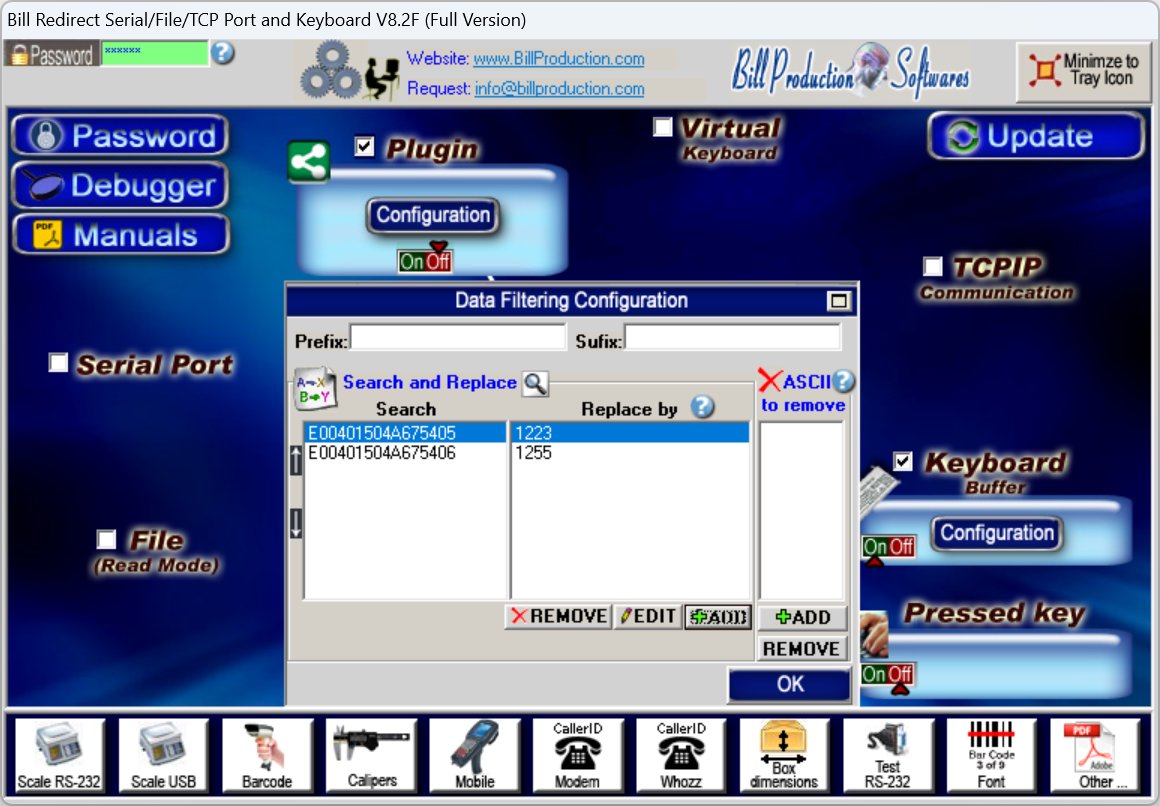Open the Barcode scanner icon

coord(267,755)
